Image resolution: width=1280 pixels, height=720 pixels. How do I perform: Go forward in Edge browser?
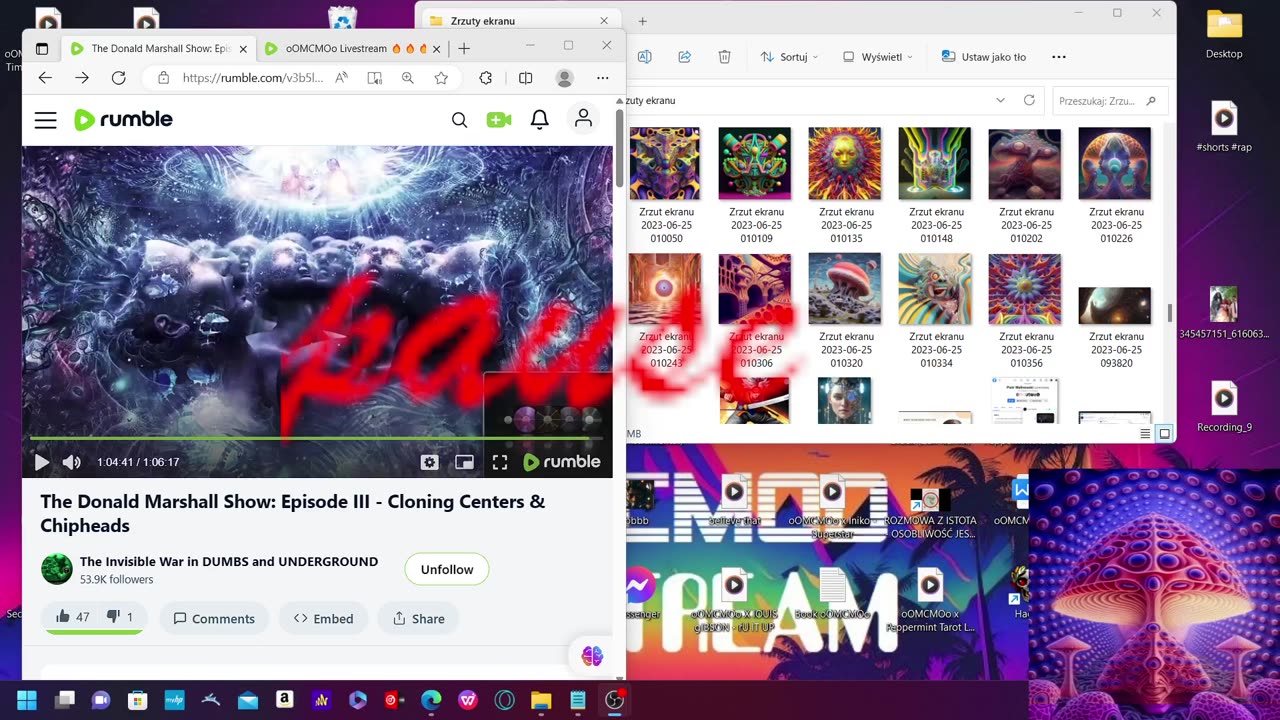click(x=82, y=77)
